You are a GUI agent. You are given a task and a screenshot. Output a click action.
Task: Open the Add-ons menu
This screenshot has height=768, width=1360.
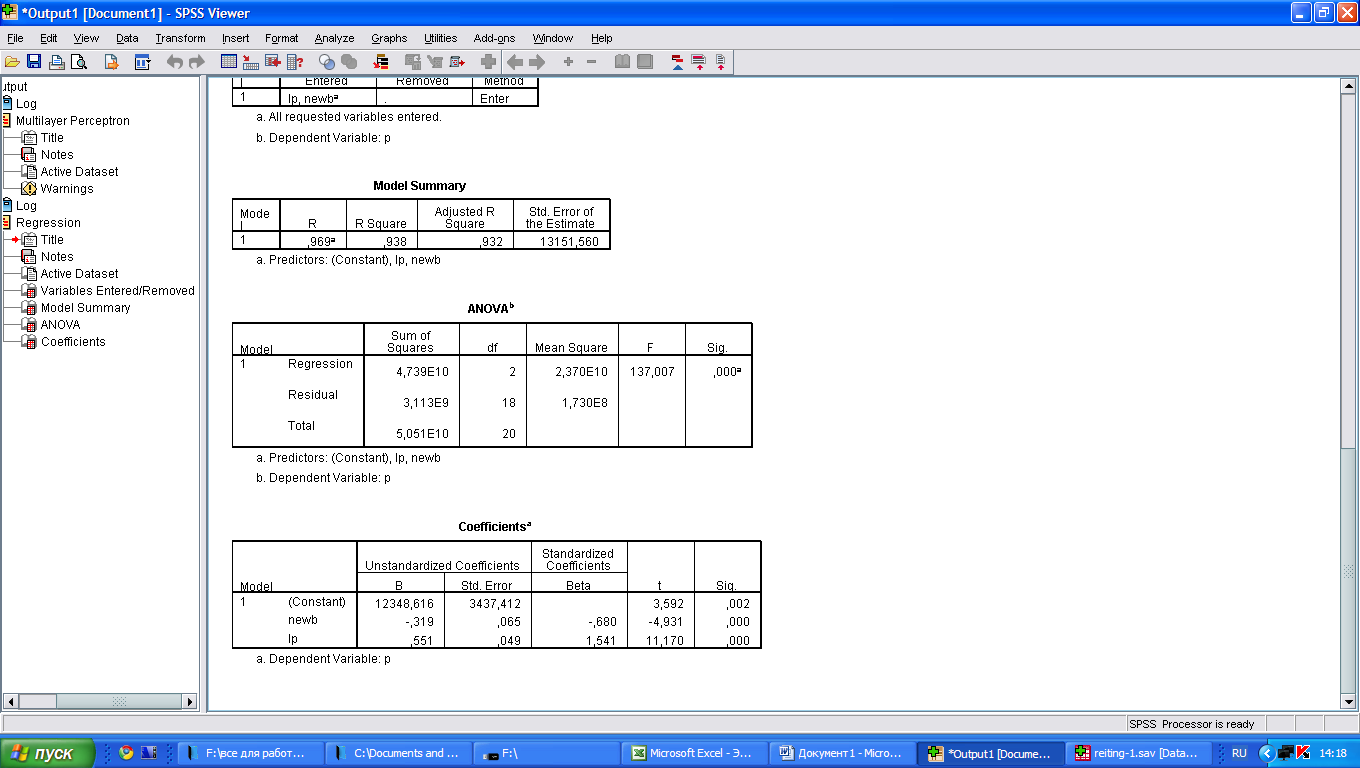(x=494, y=38)
